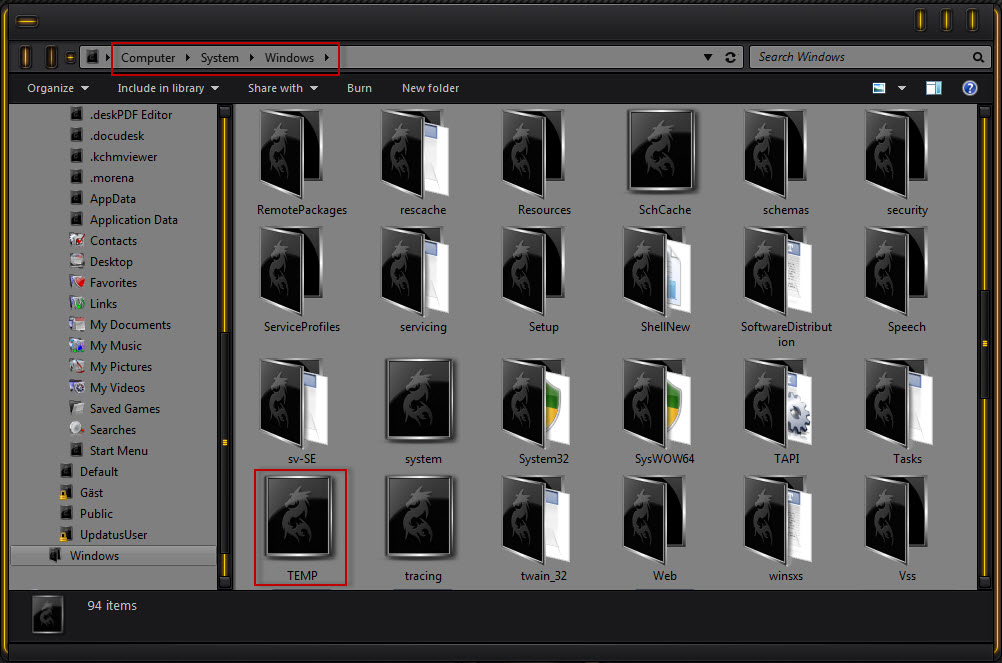The height and width of the screenshot is (663, 1002).
Task: Open the address bar history dropdown
Action: tap(707, 57)
